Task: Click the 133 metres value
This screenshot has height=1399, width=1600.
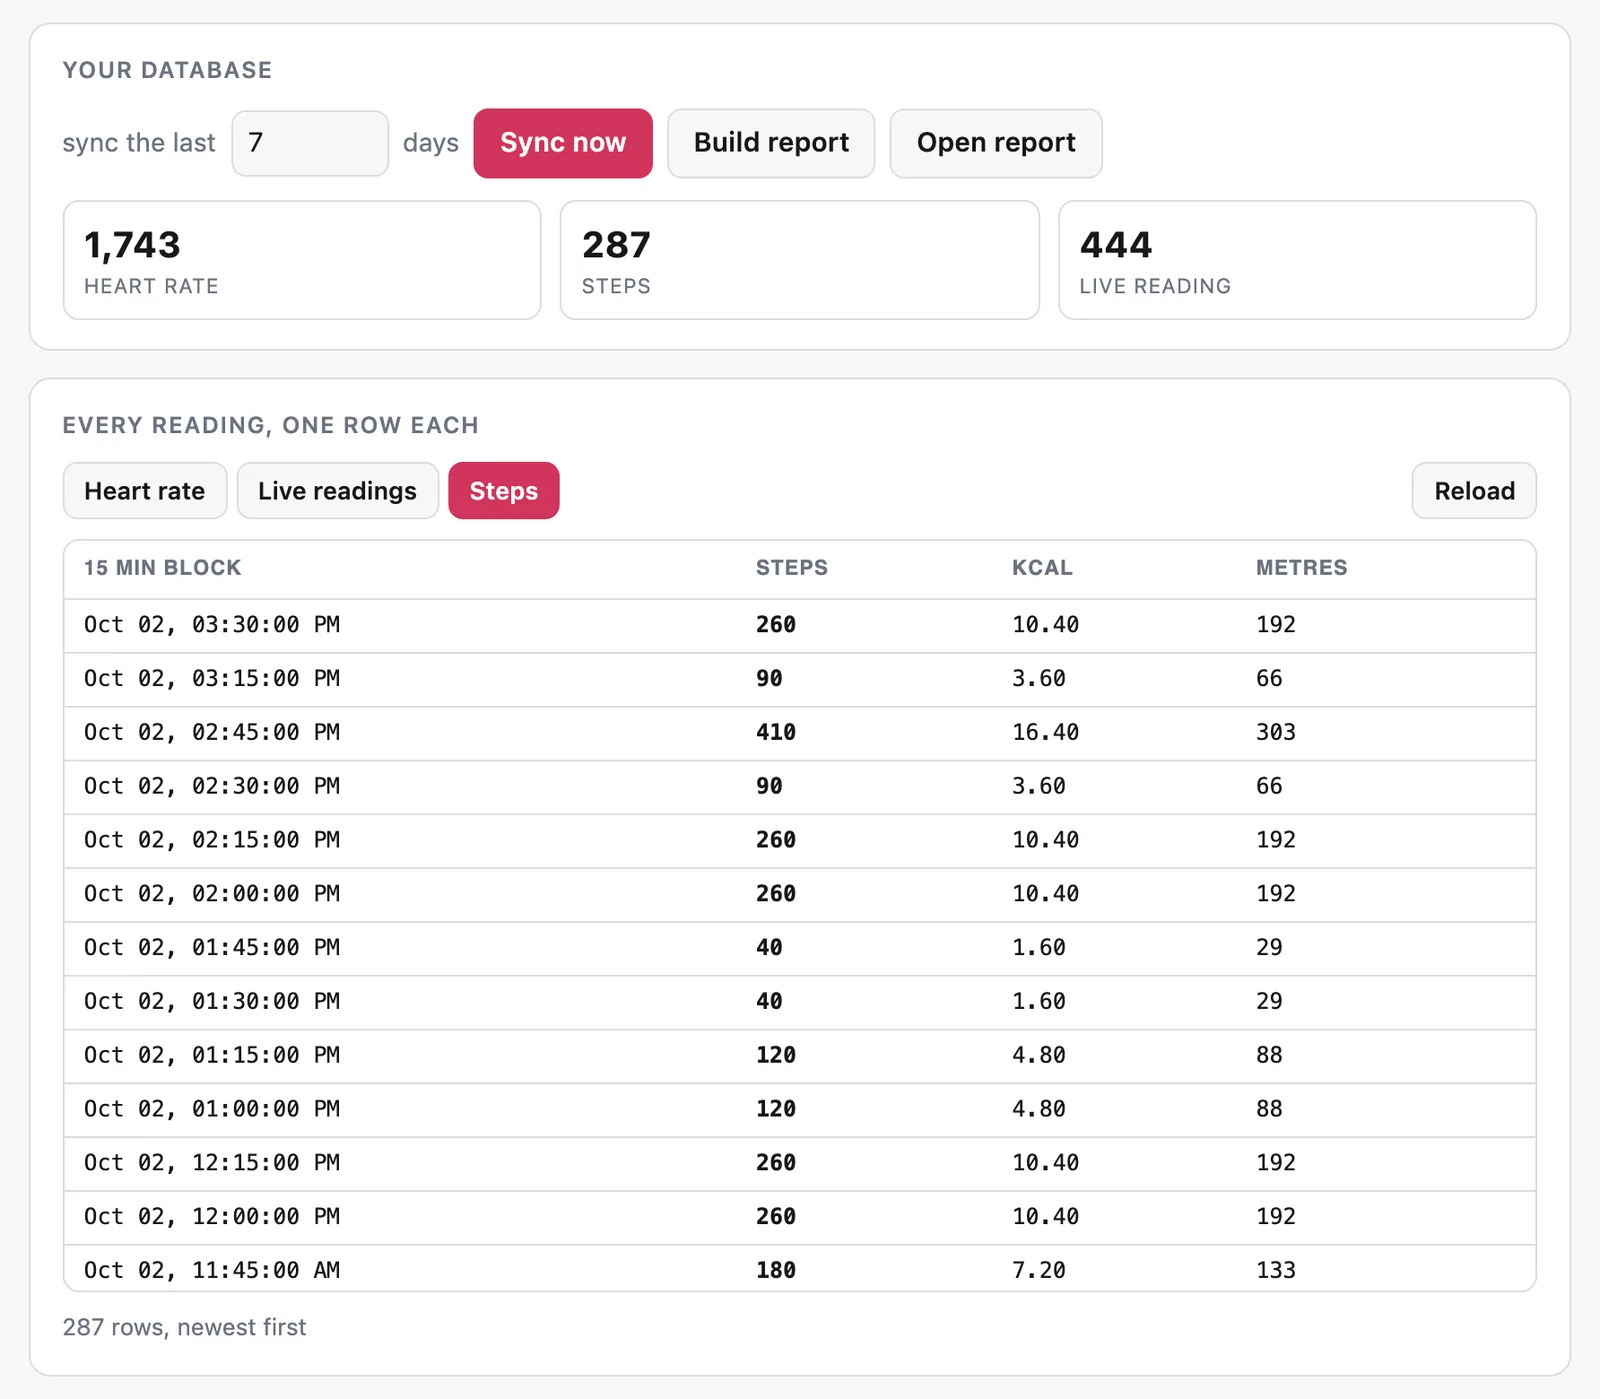Action: coord(1276,1271)
